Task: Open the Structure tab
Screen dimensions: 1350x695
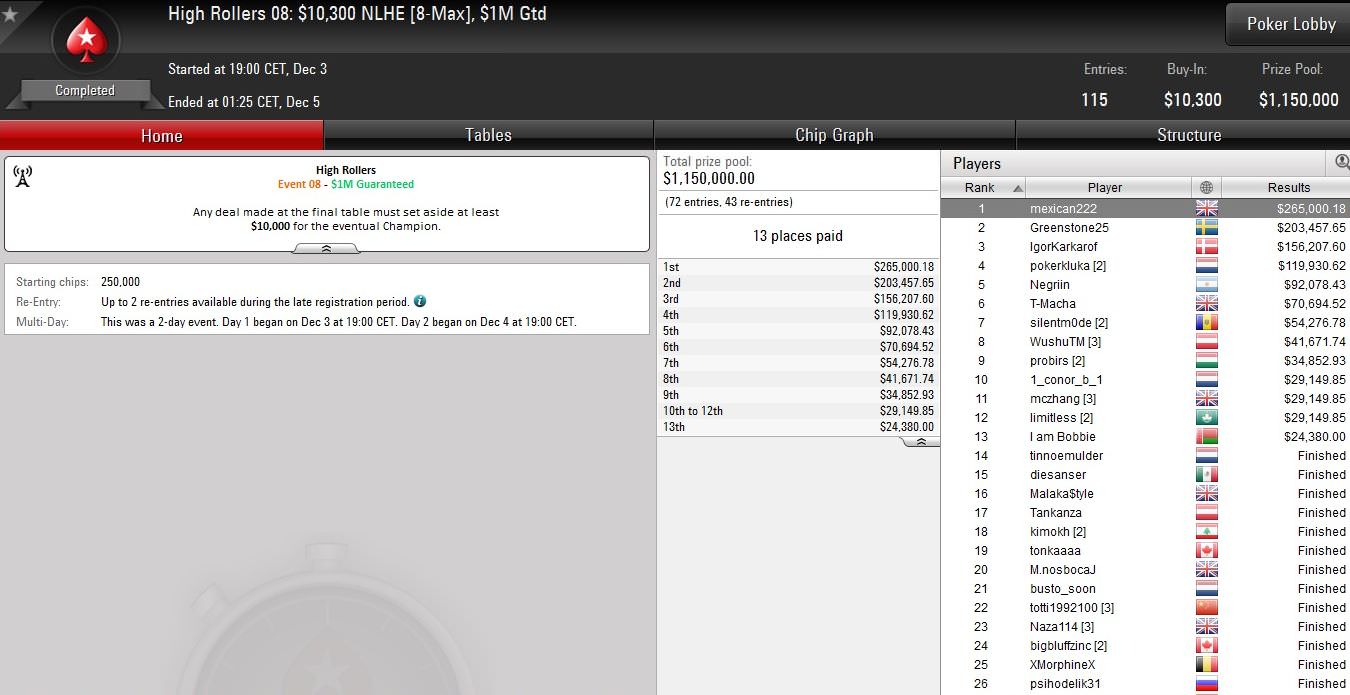Action: pyautogui.click(x=1189, y=135)
